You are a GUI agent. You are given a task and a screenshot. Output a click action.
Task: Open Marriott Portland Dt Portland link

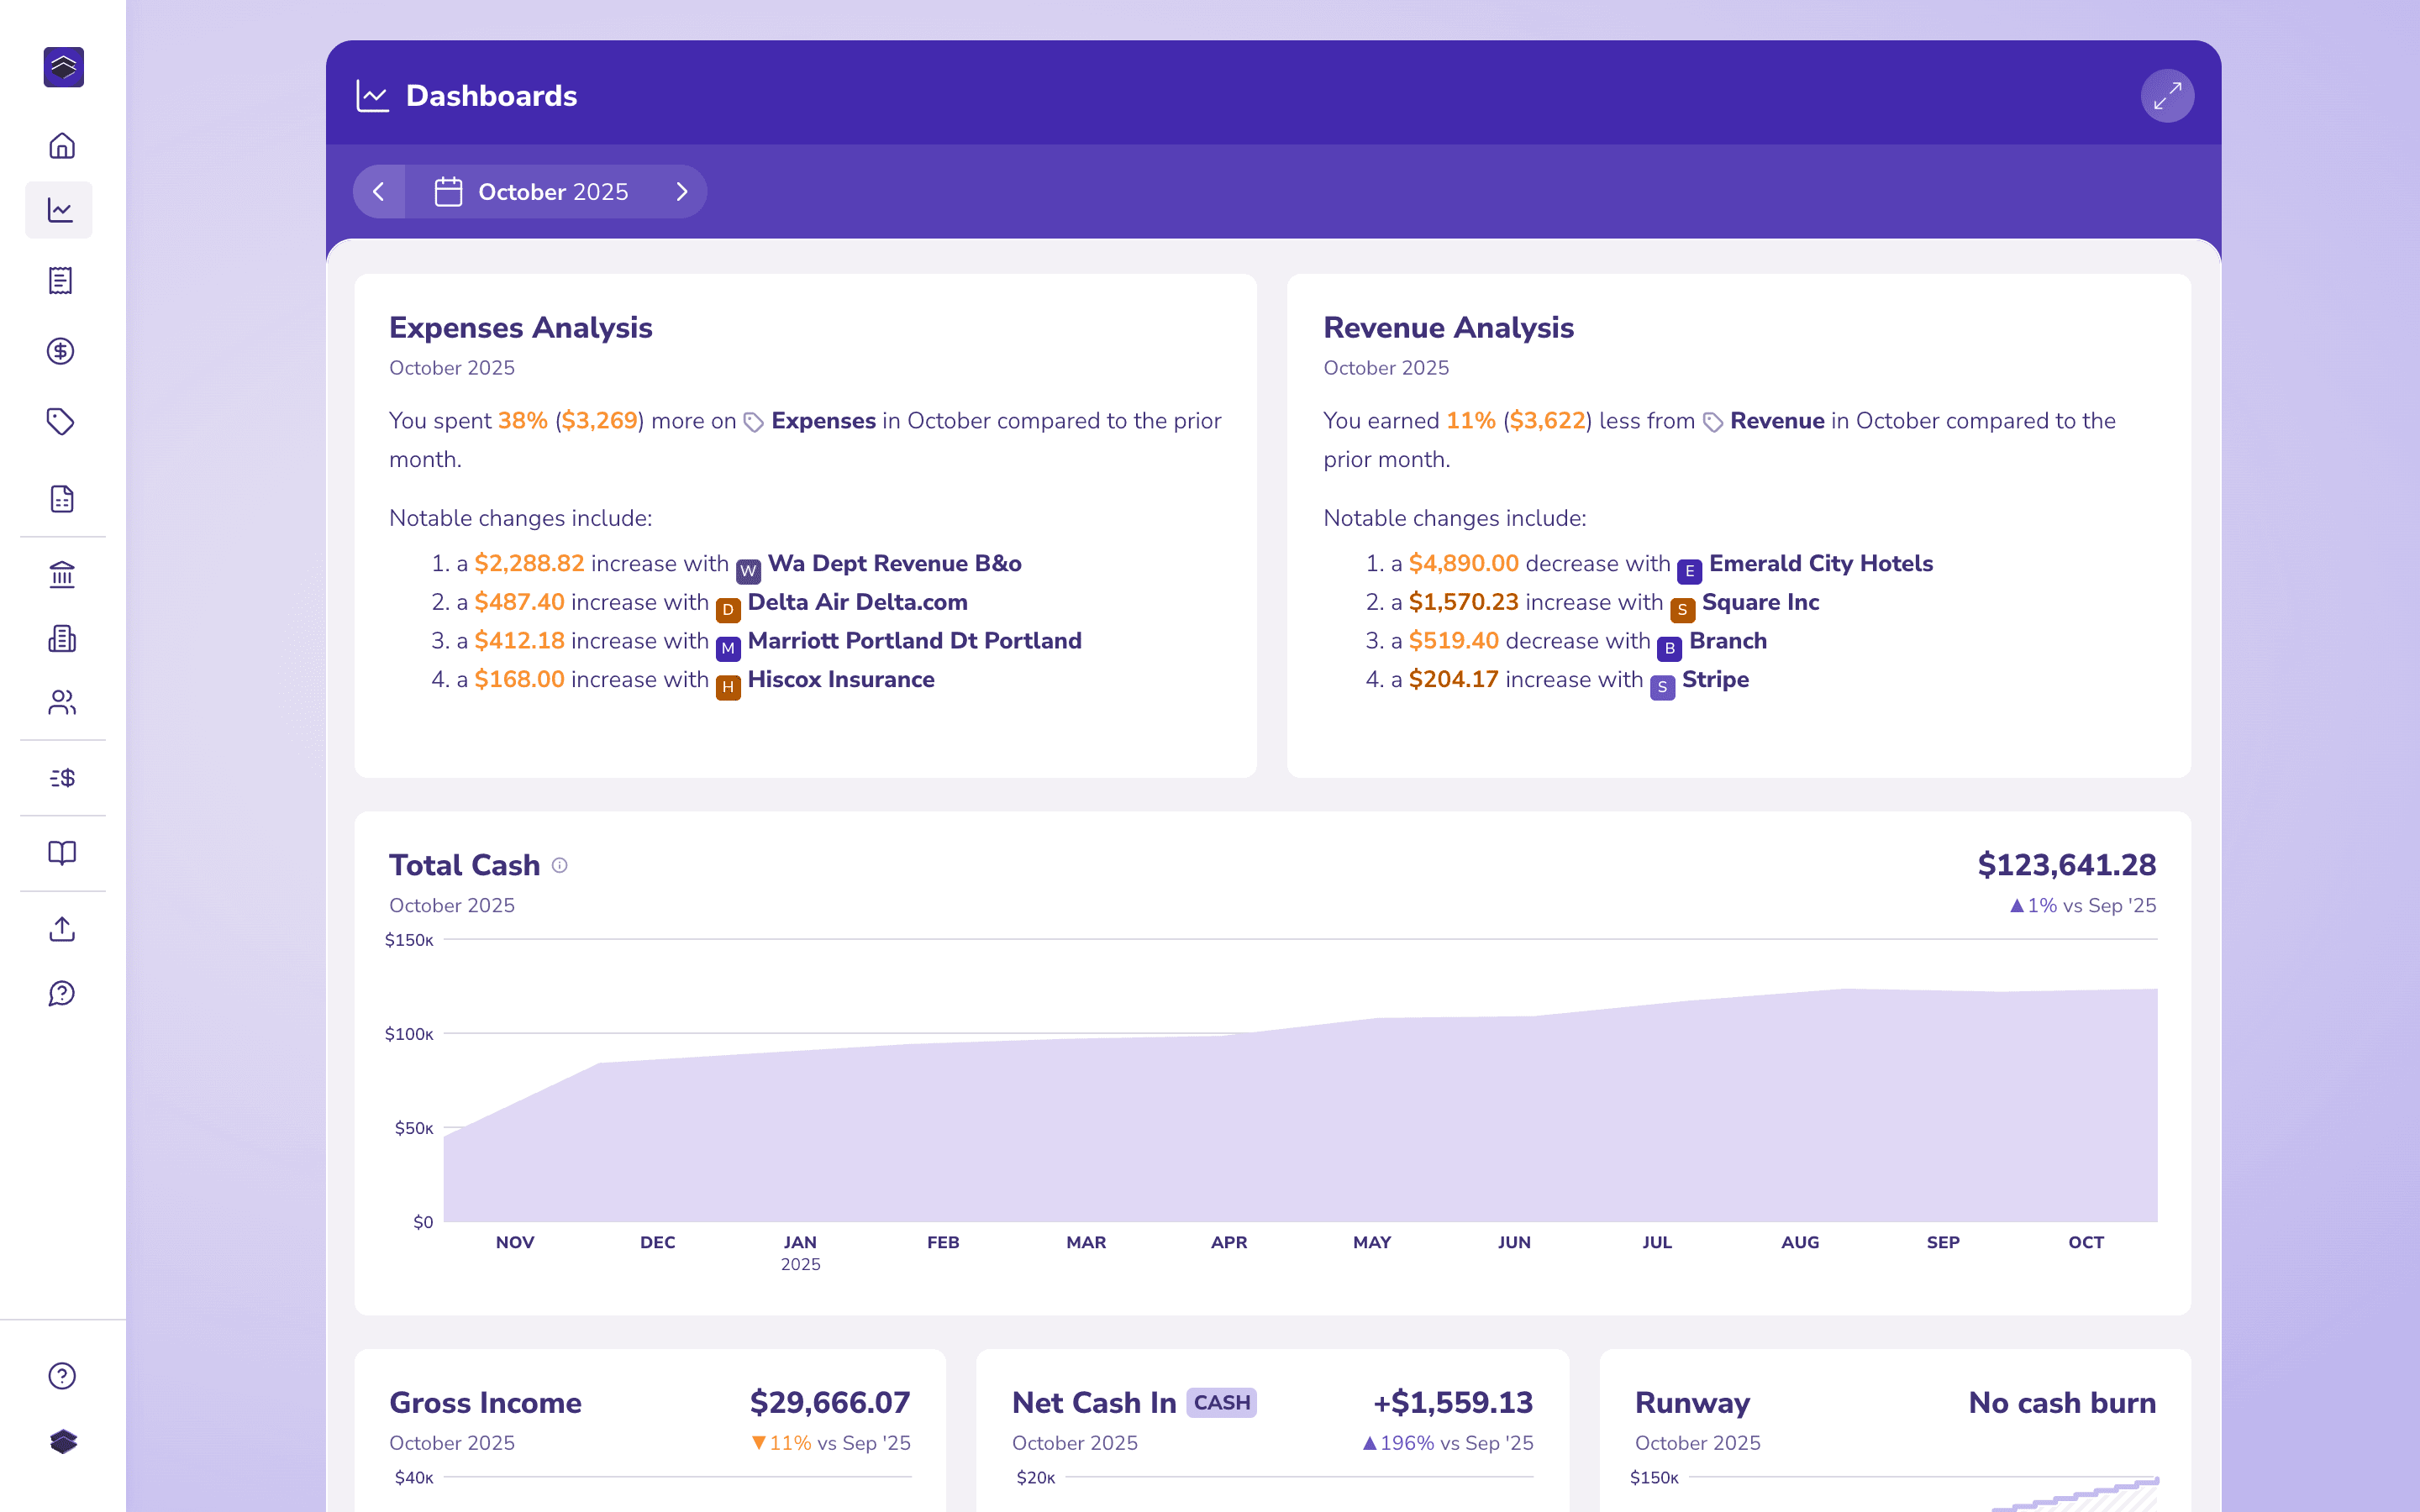click(x=914, y=641)
